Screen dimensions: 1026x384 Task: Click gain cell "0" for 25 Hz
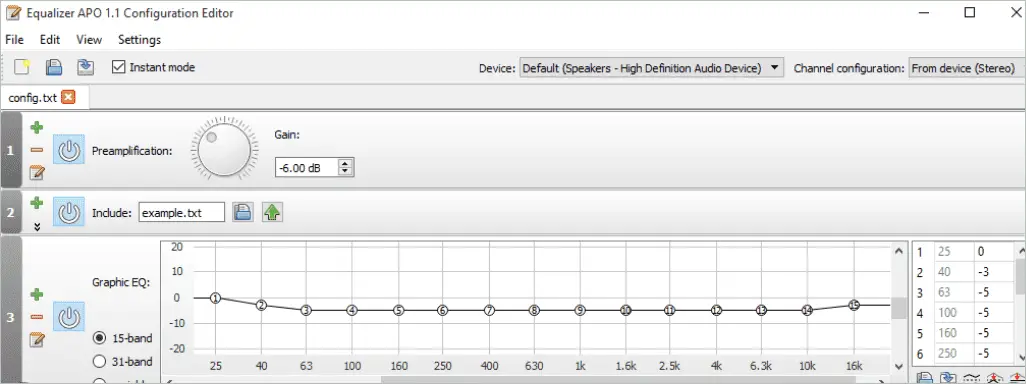tap(994, 252)
